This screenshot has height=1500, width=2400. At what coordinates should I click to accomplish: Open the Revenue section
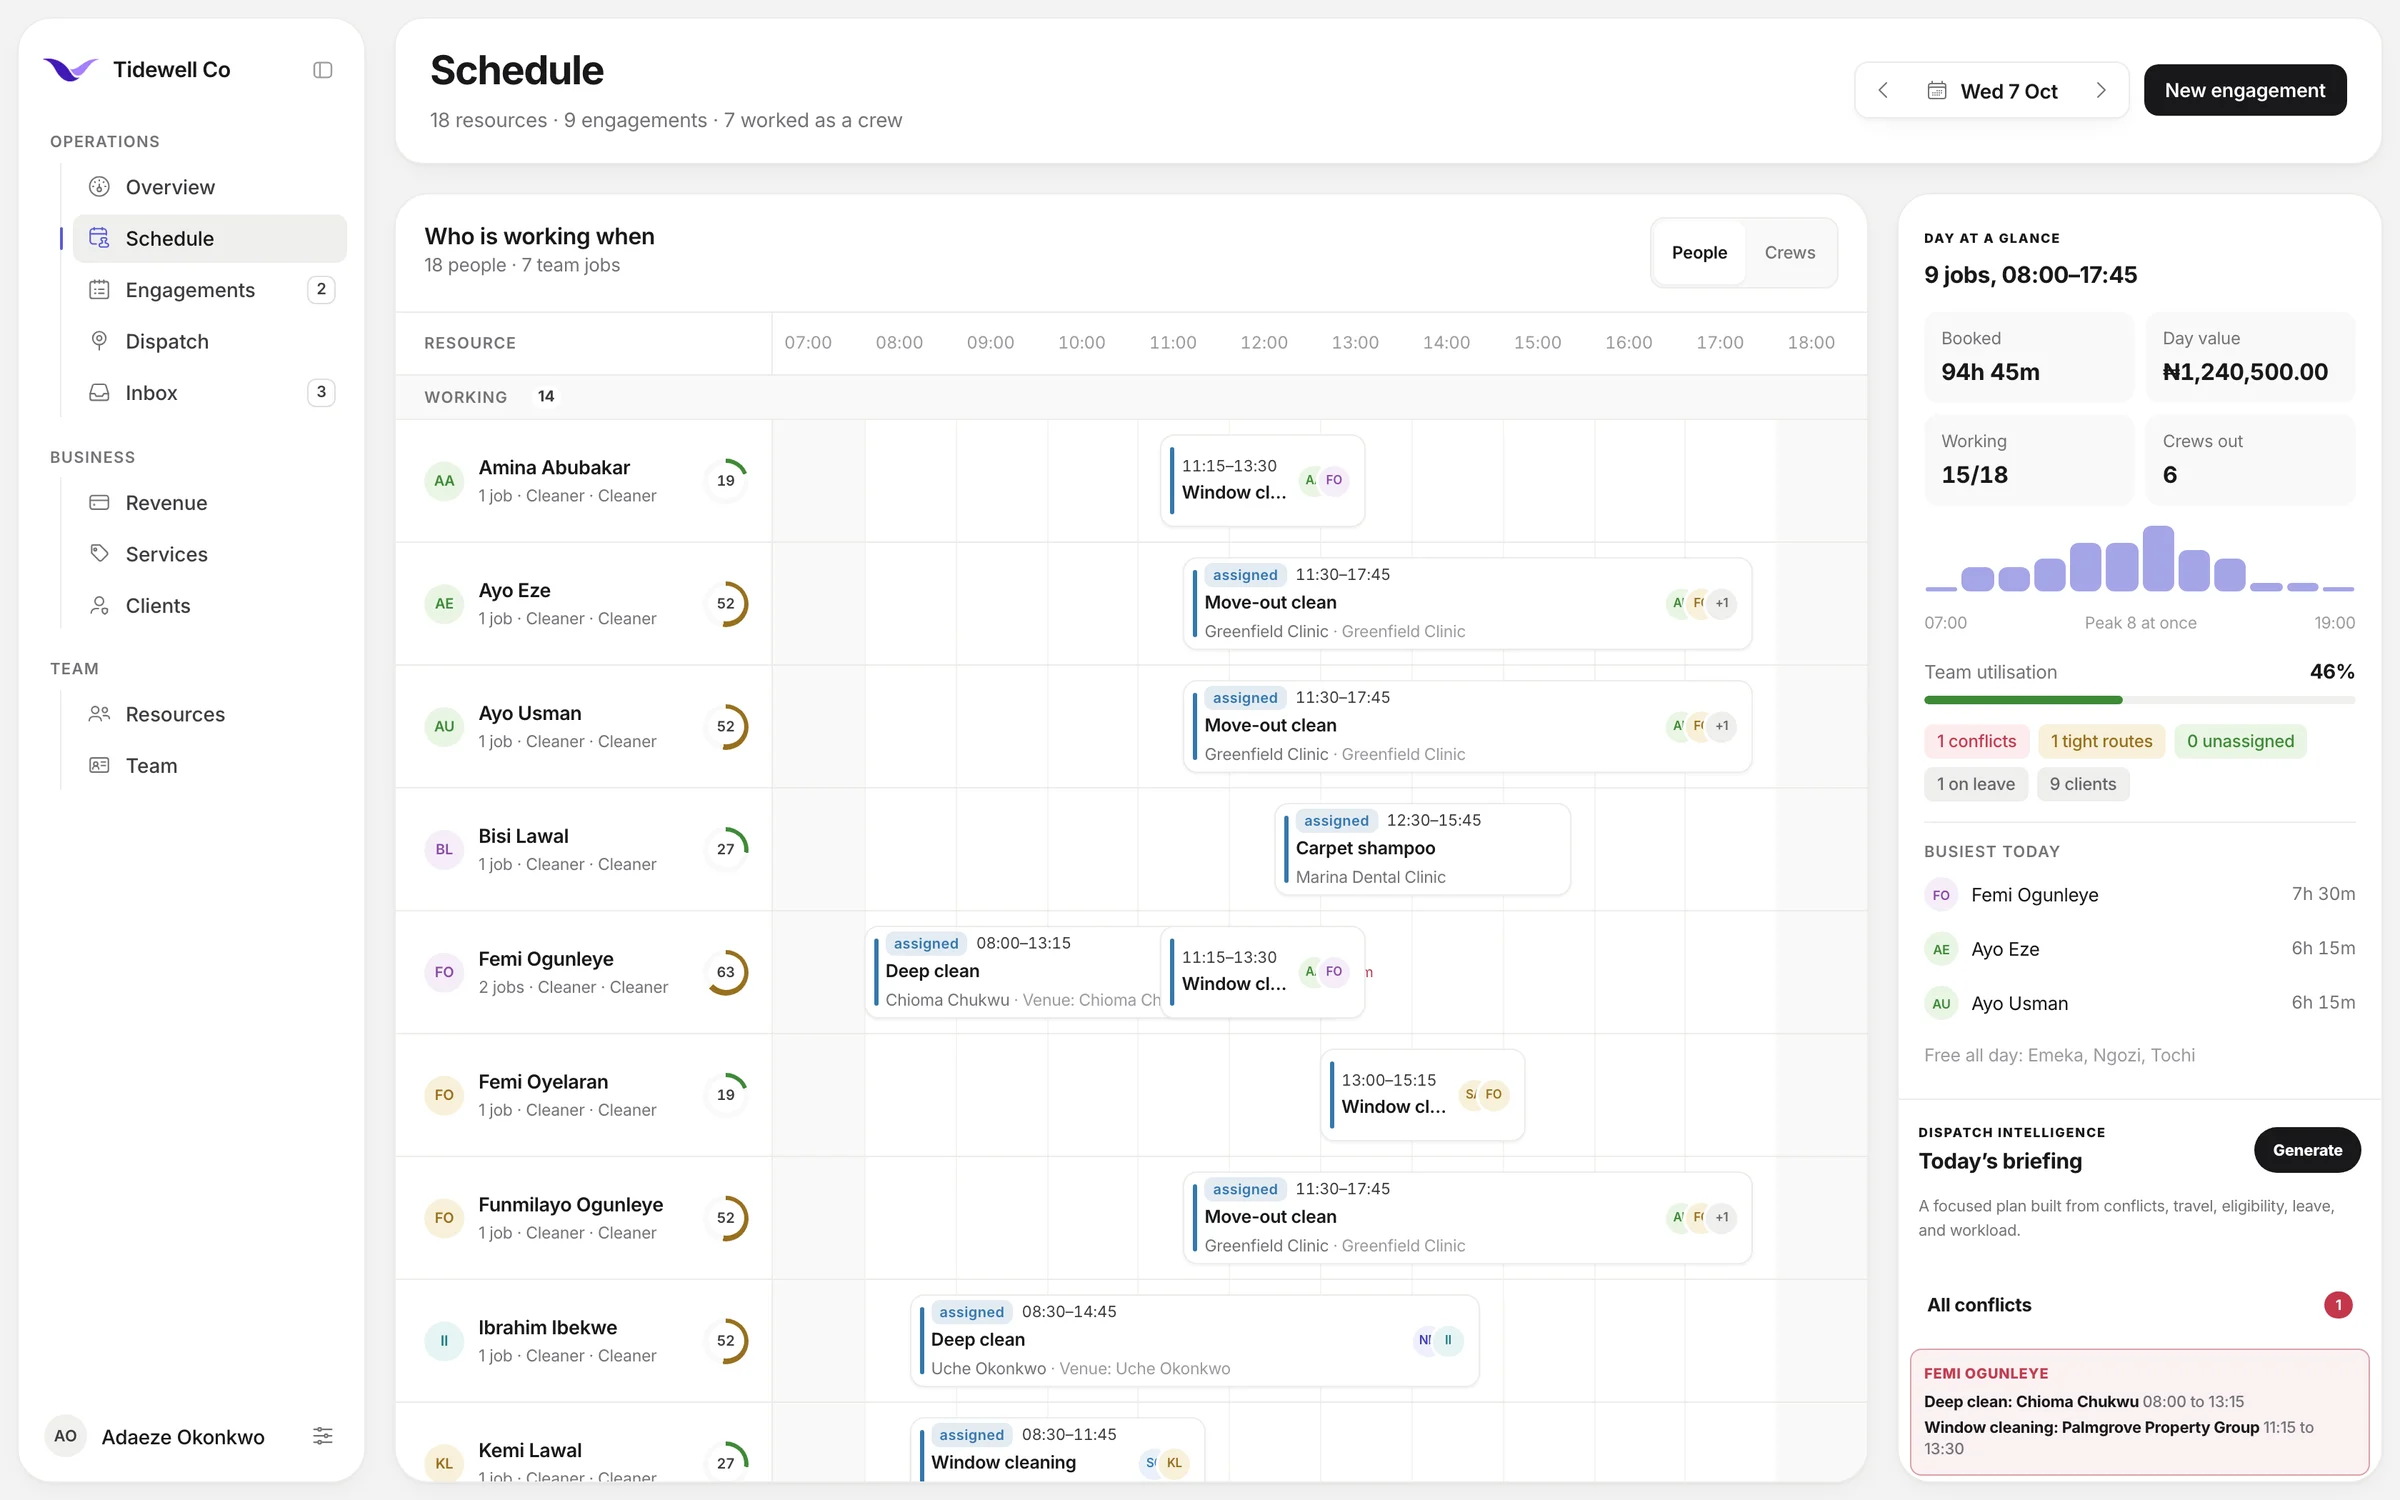[x=210, y=503]
